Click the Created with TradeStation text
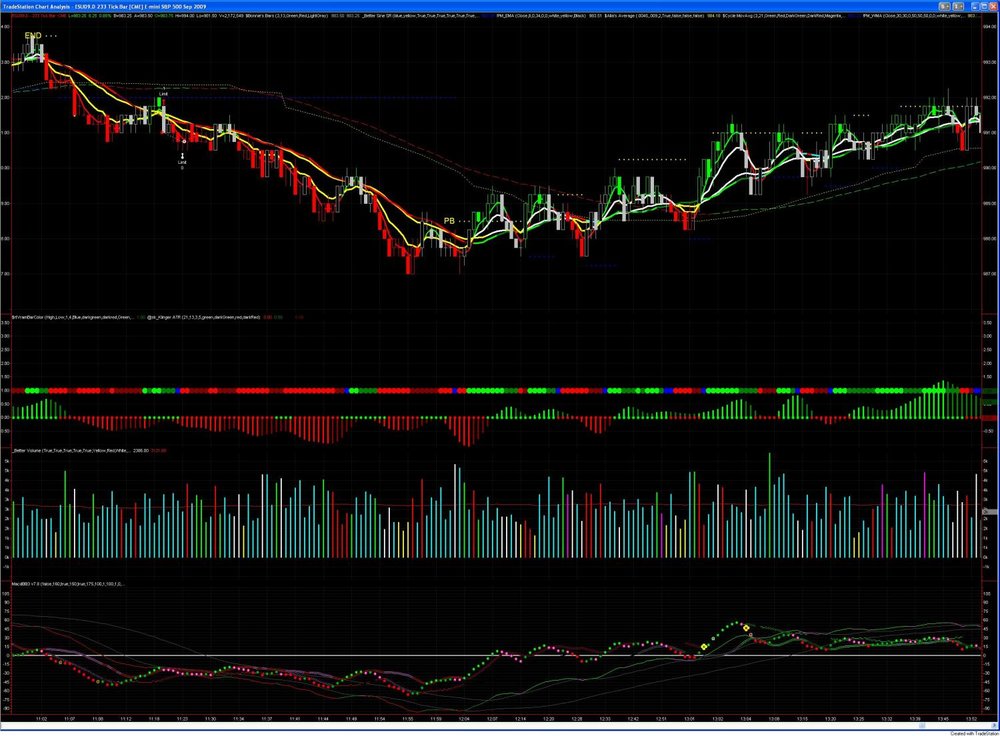 [974, 733]
